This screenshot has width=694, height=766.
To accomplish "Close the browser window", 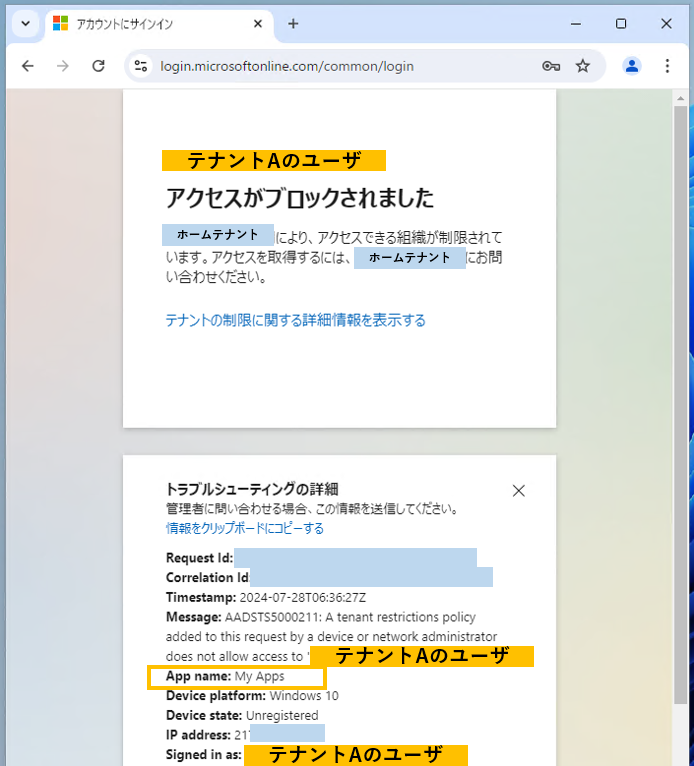I will click(666, 23).
